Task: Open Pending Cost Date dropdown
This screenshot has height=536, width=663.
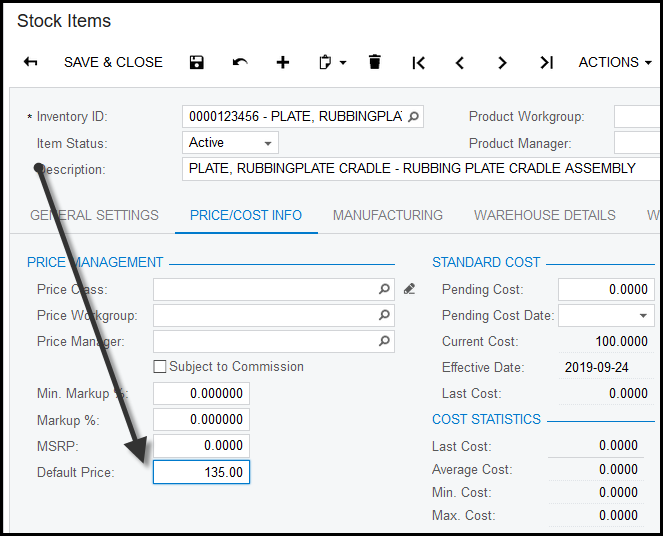Action: pyautogui.click(x=643, y=316)
